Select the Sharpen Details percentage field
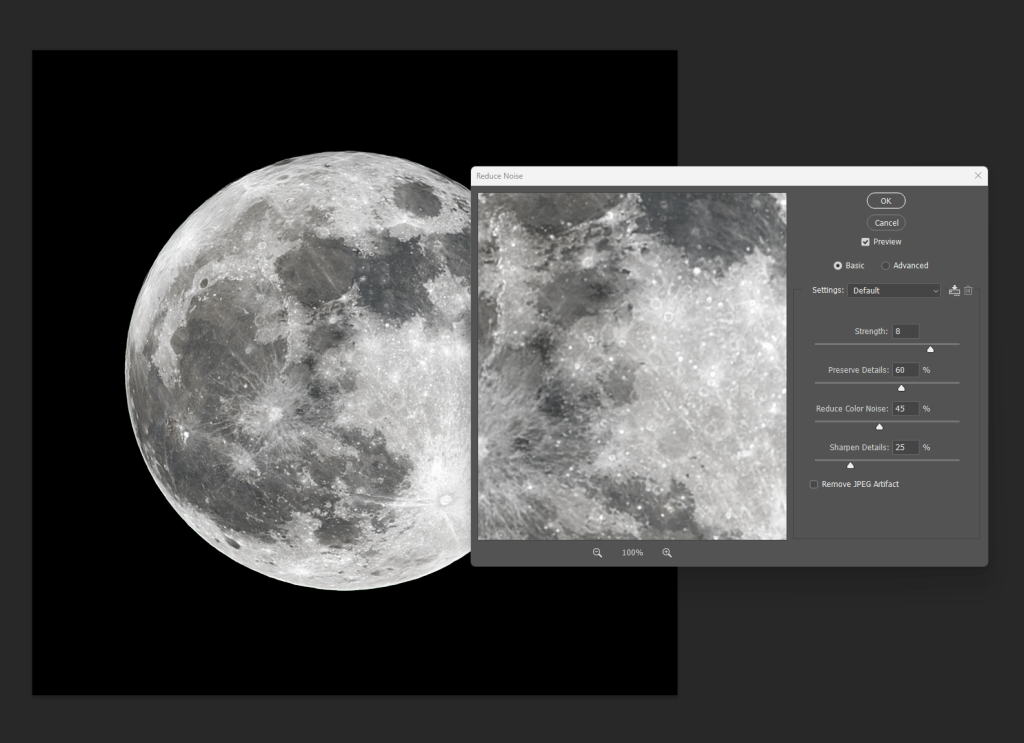This screenshot has width=1024, height=743. tap(905, 447)
